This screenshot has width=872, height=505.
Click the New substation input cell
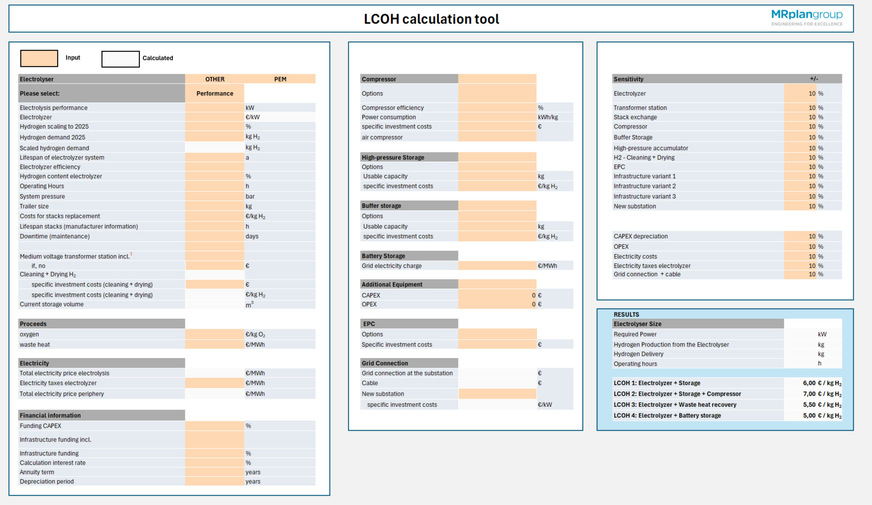[x=497, y=393]
